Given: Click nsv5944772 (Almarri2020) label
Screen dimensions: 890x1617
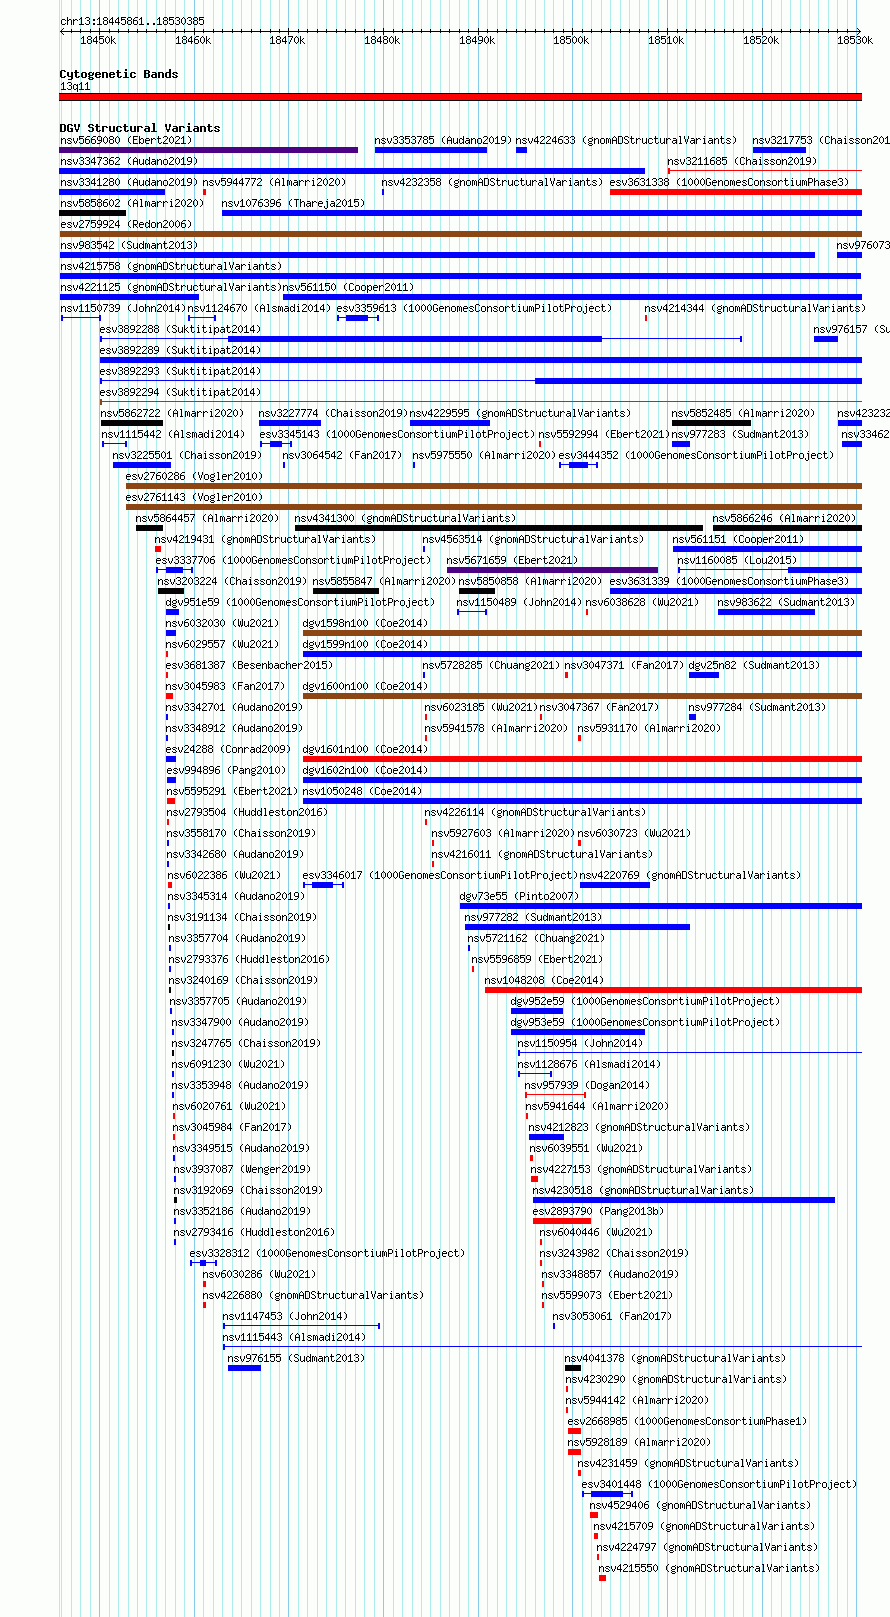Looking at the screenshot, I should click(274, 182).
